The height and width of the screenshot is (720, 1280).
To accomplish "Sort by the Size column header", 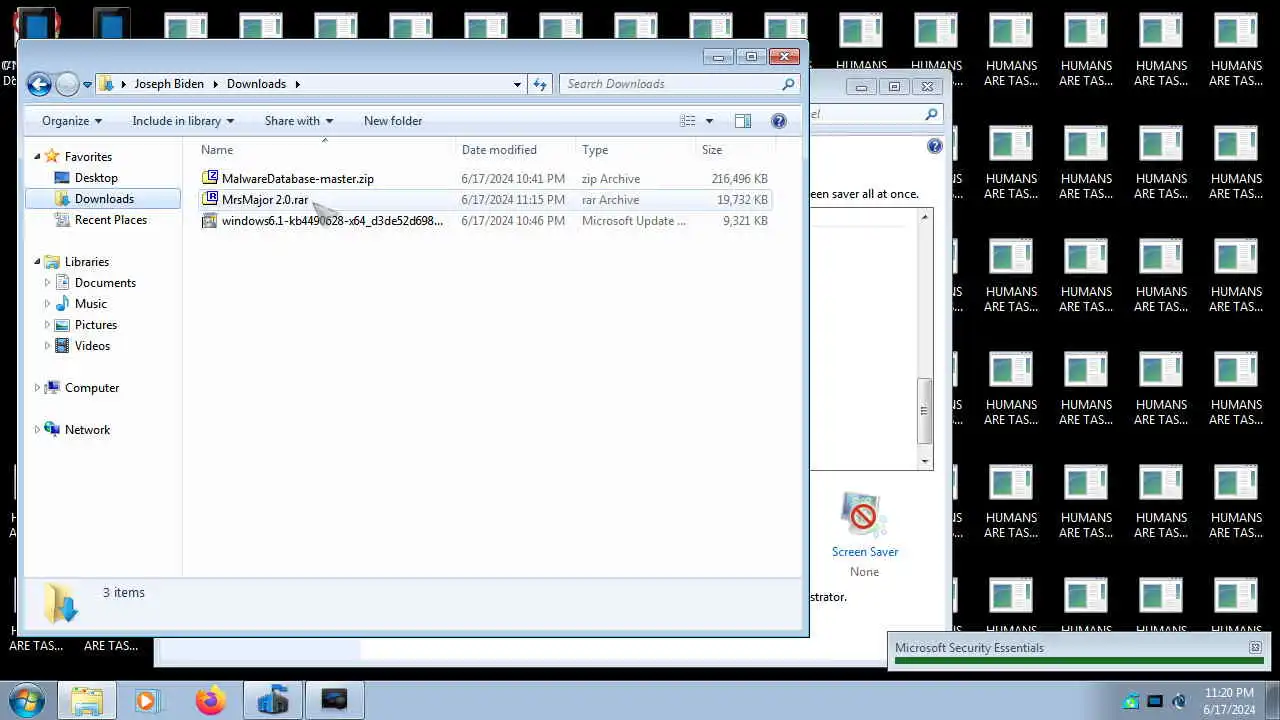I will 735,150.
